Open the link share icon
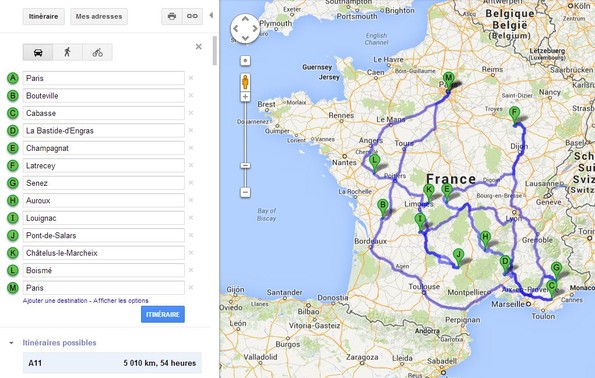This screenshot has height=378, width=595. pos(192,16)
